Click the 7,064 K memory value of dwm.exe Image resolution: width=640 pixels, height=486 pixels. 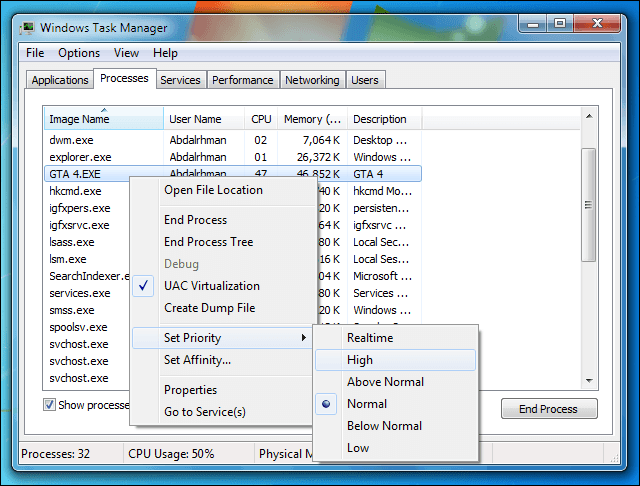pos(322,140)
